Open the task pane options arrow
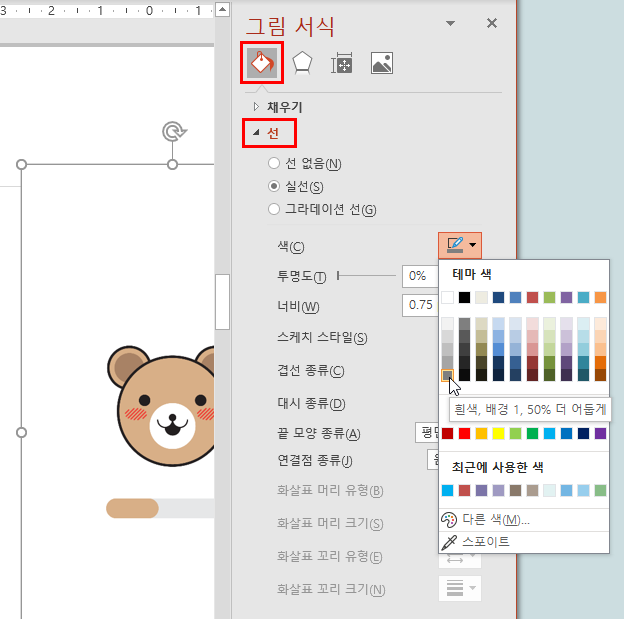624x619 pixels. point(450,23)
